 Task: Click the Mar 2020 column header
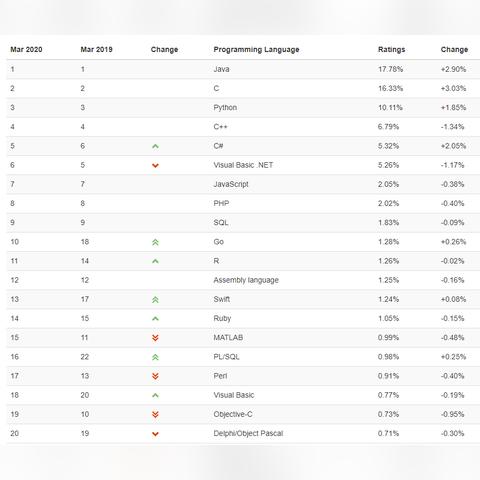click(x=26, y=49)
